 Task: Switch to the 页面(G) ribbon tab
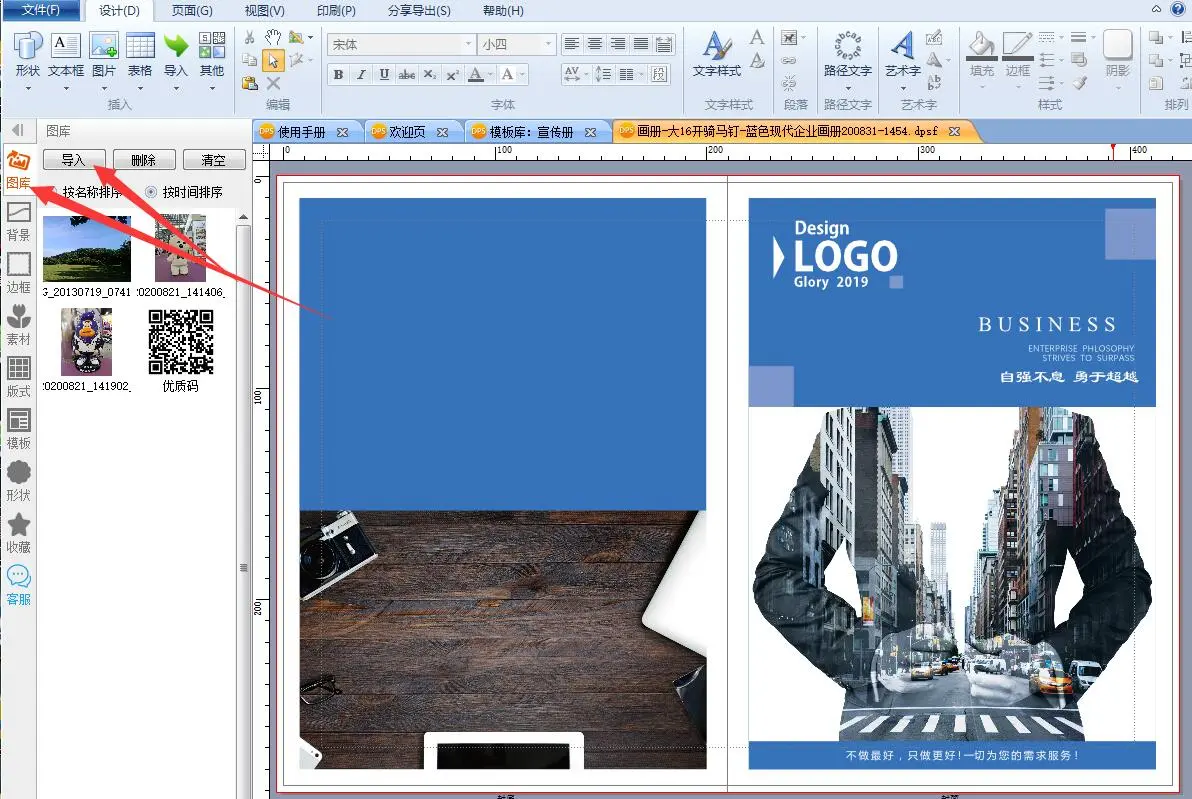[x=192, y=11]
